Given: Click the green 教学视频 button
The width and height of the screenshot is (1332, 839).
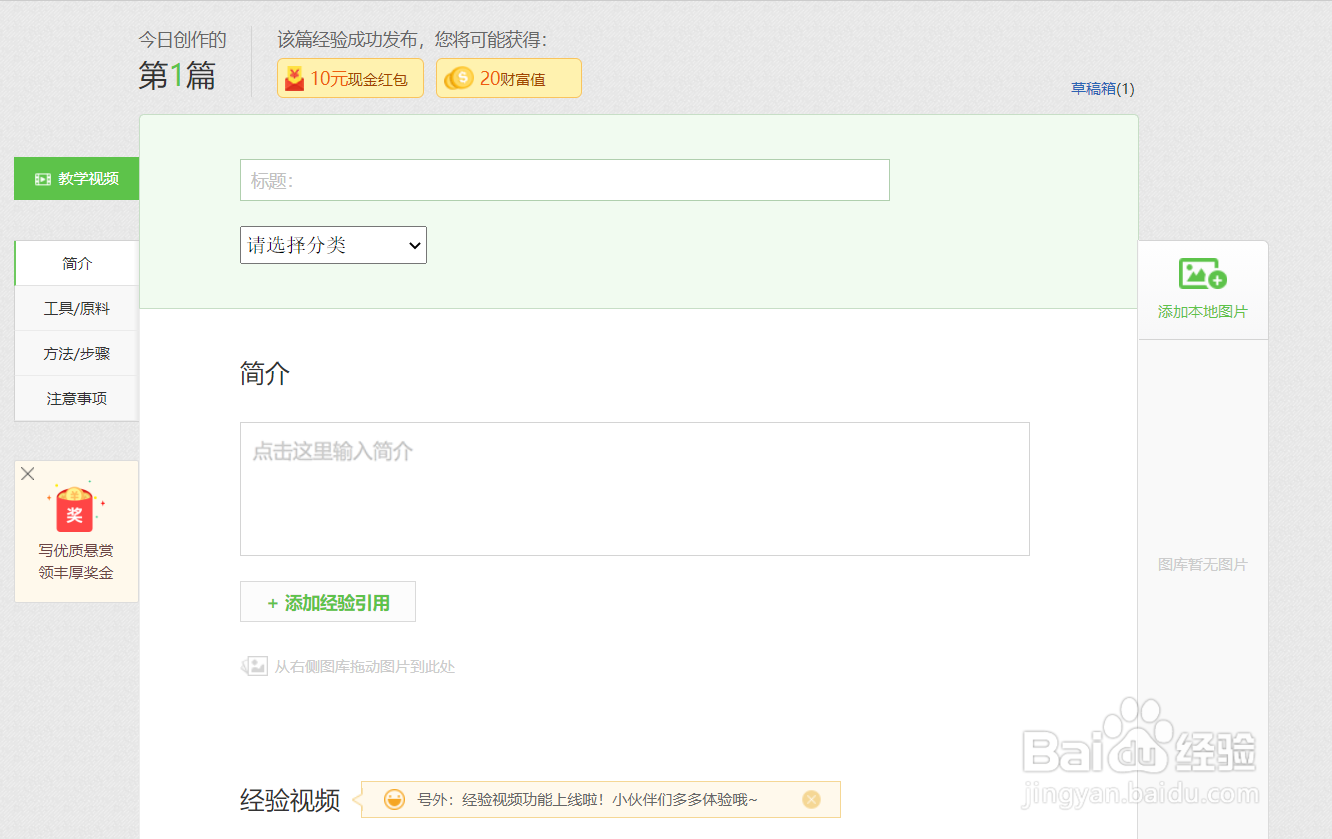Looking at the screenshot, I should [x=76, y=178].
